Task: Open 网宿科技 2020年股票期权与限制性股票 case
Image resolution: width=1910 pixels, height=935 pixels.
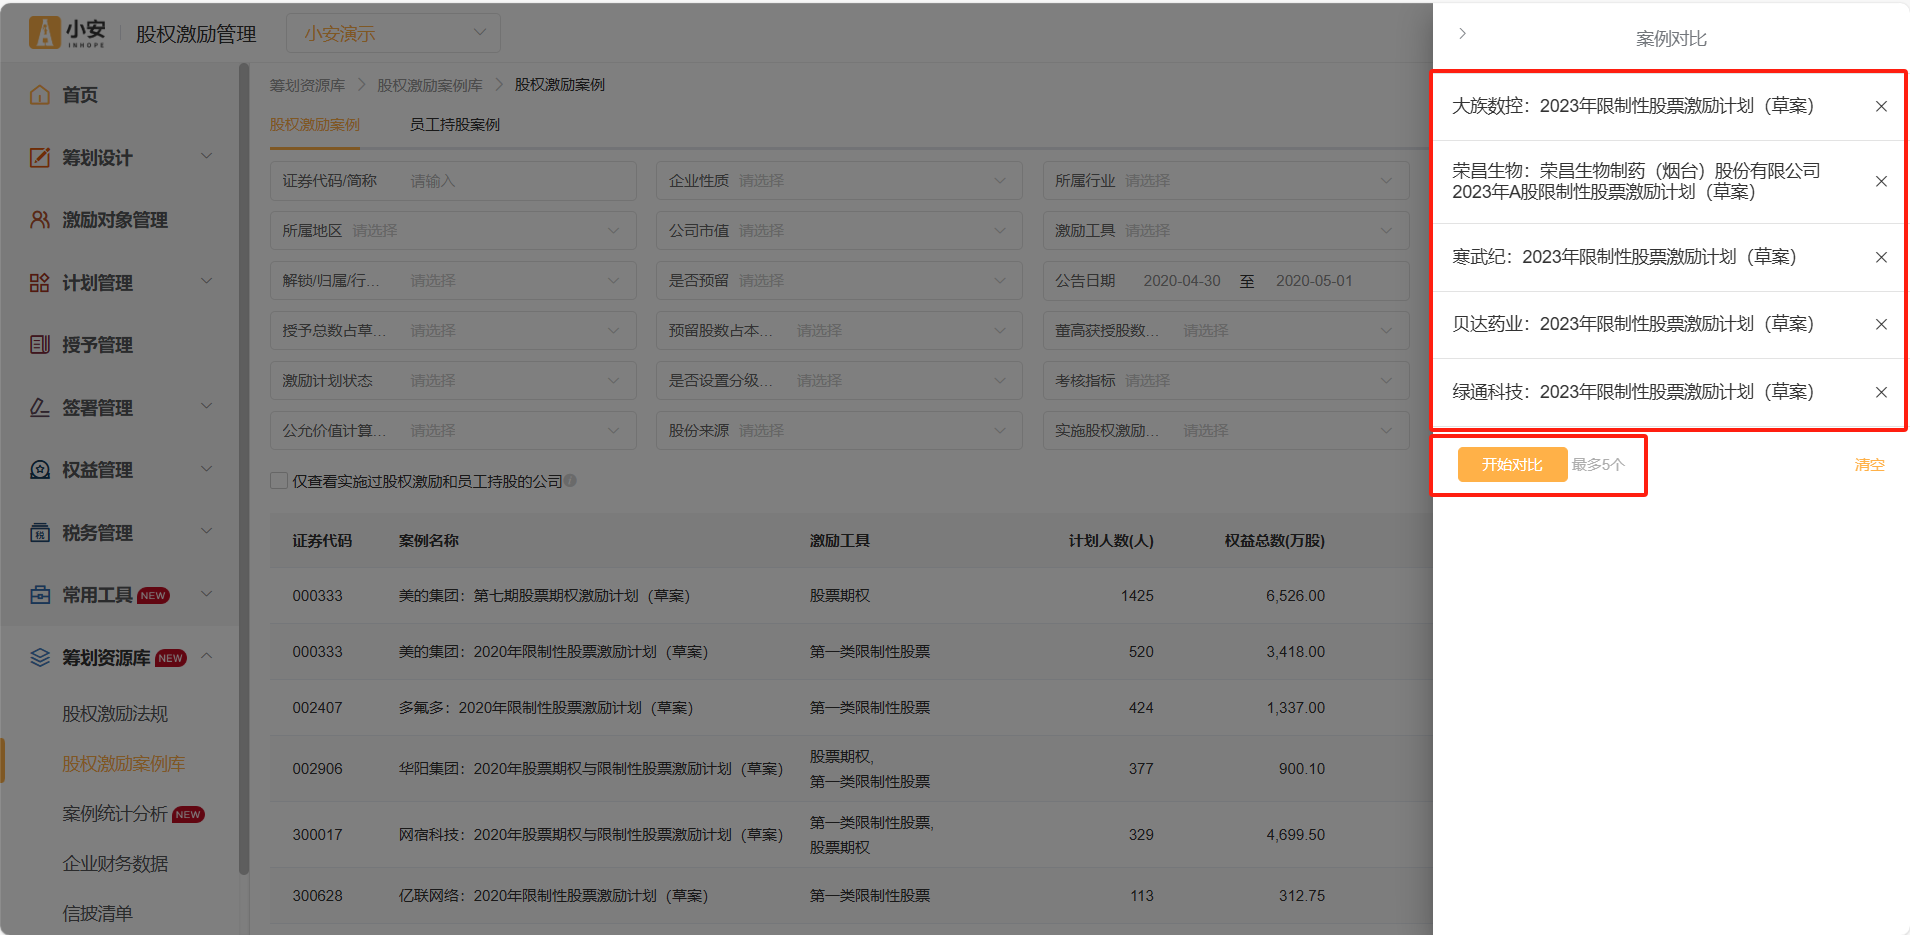Action: [x=591, y=835]
